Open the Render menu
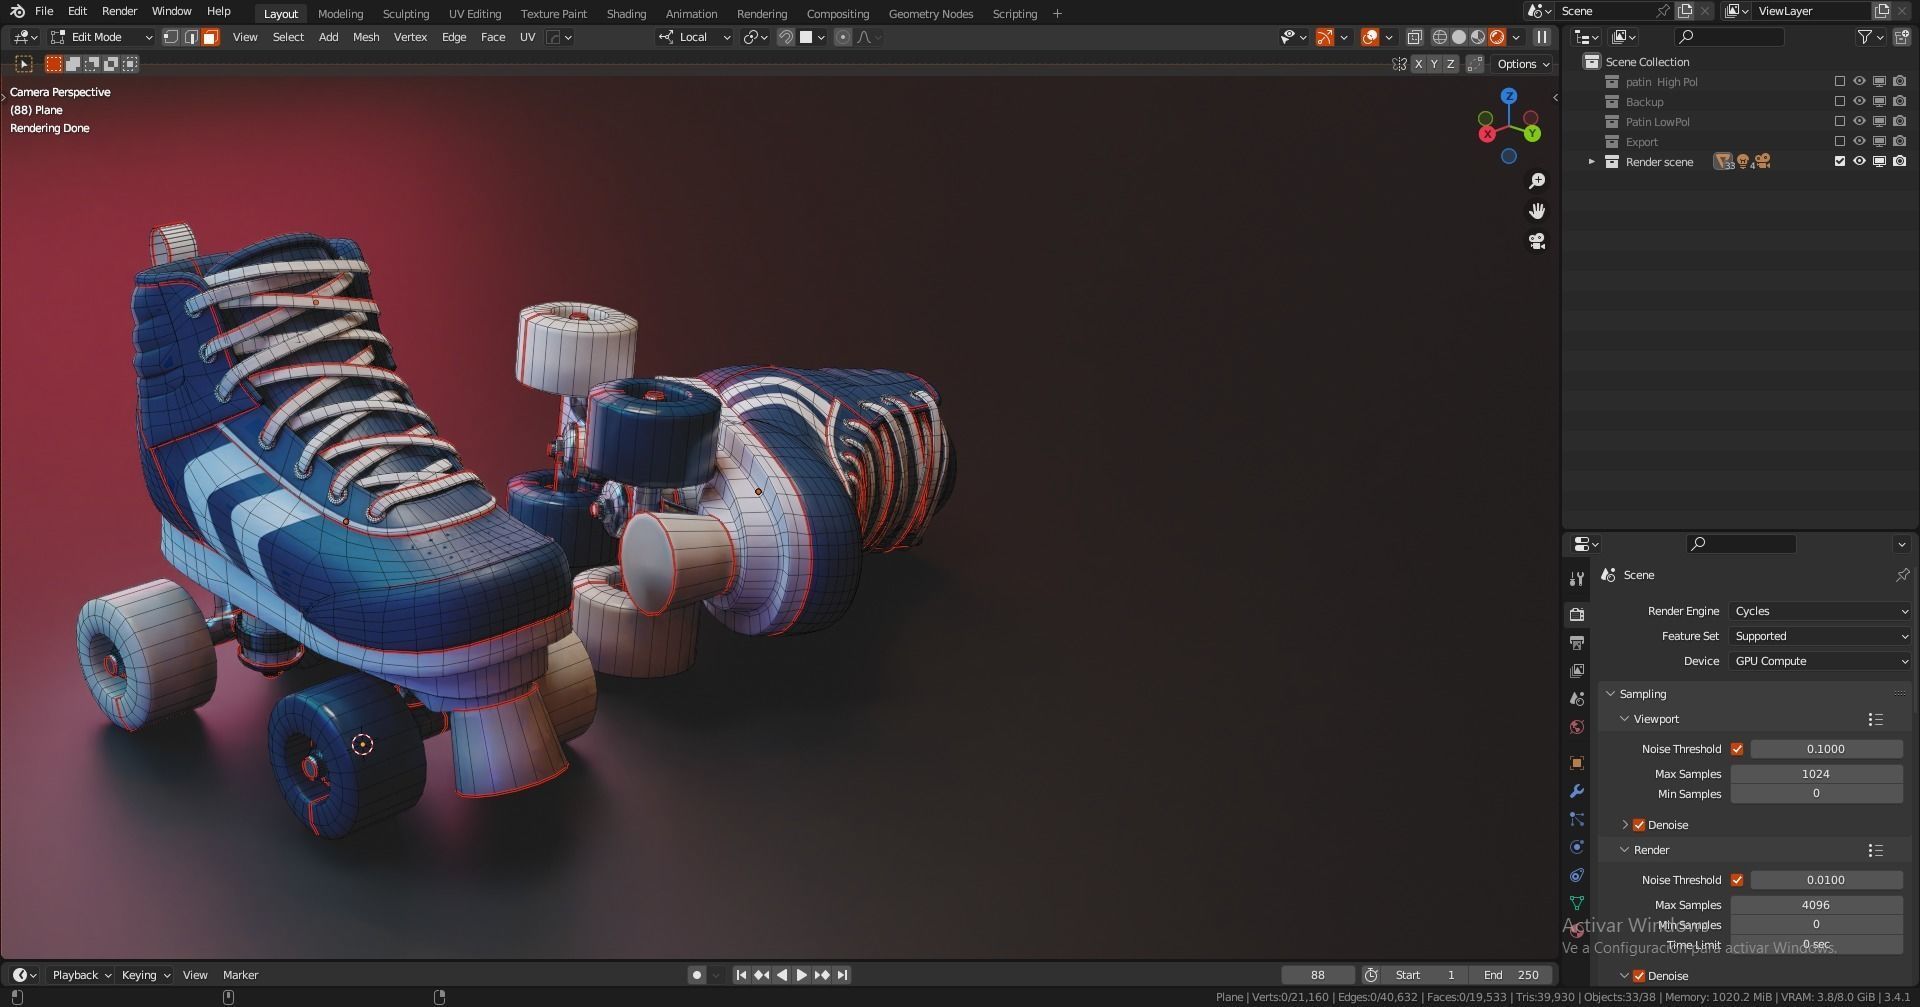The width and height of the screenshot is (1920, 1007). (119, 12)
